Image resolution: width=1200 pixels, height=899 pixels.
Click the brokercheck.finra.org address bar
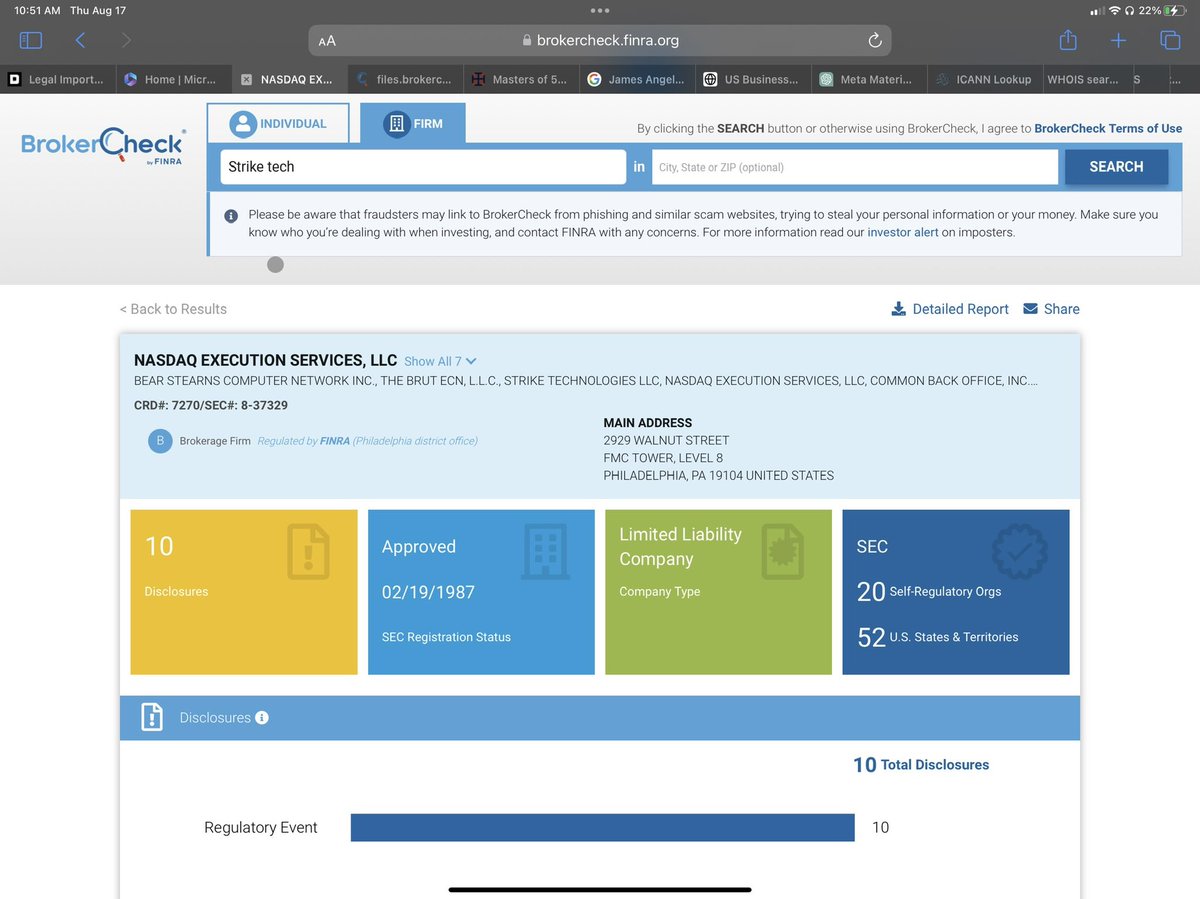click(600, 41)
